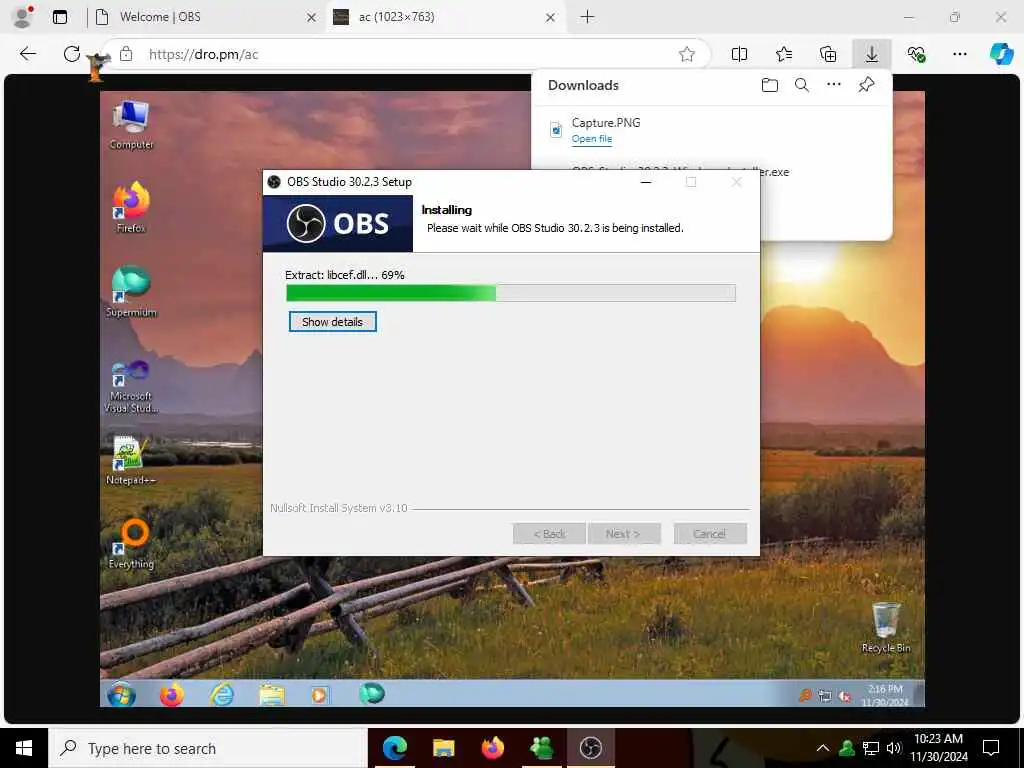Open the Microsoft Visual Studio desktop shortcut
This screenshot has width=1024, height=768.
131,385
